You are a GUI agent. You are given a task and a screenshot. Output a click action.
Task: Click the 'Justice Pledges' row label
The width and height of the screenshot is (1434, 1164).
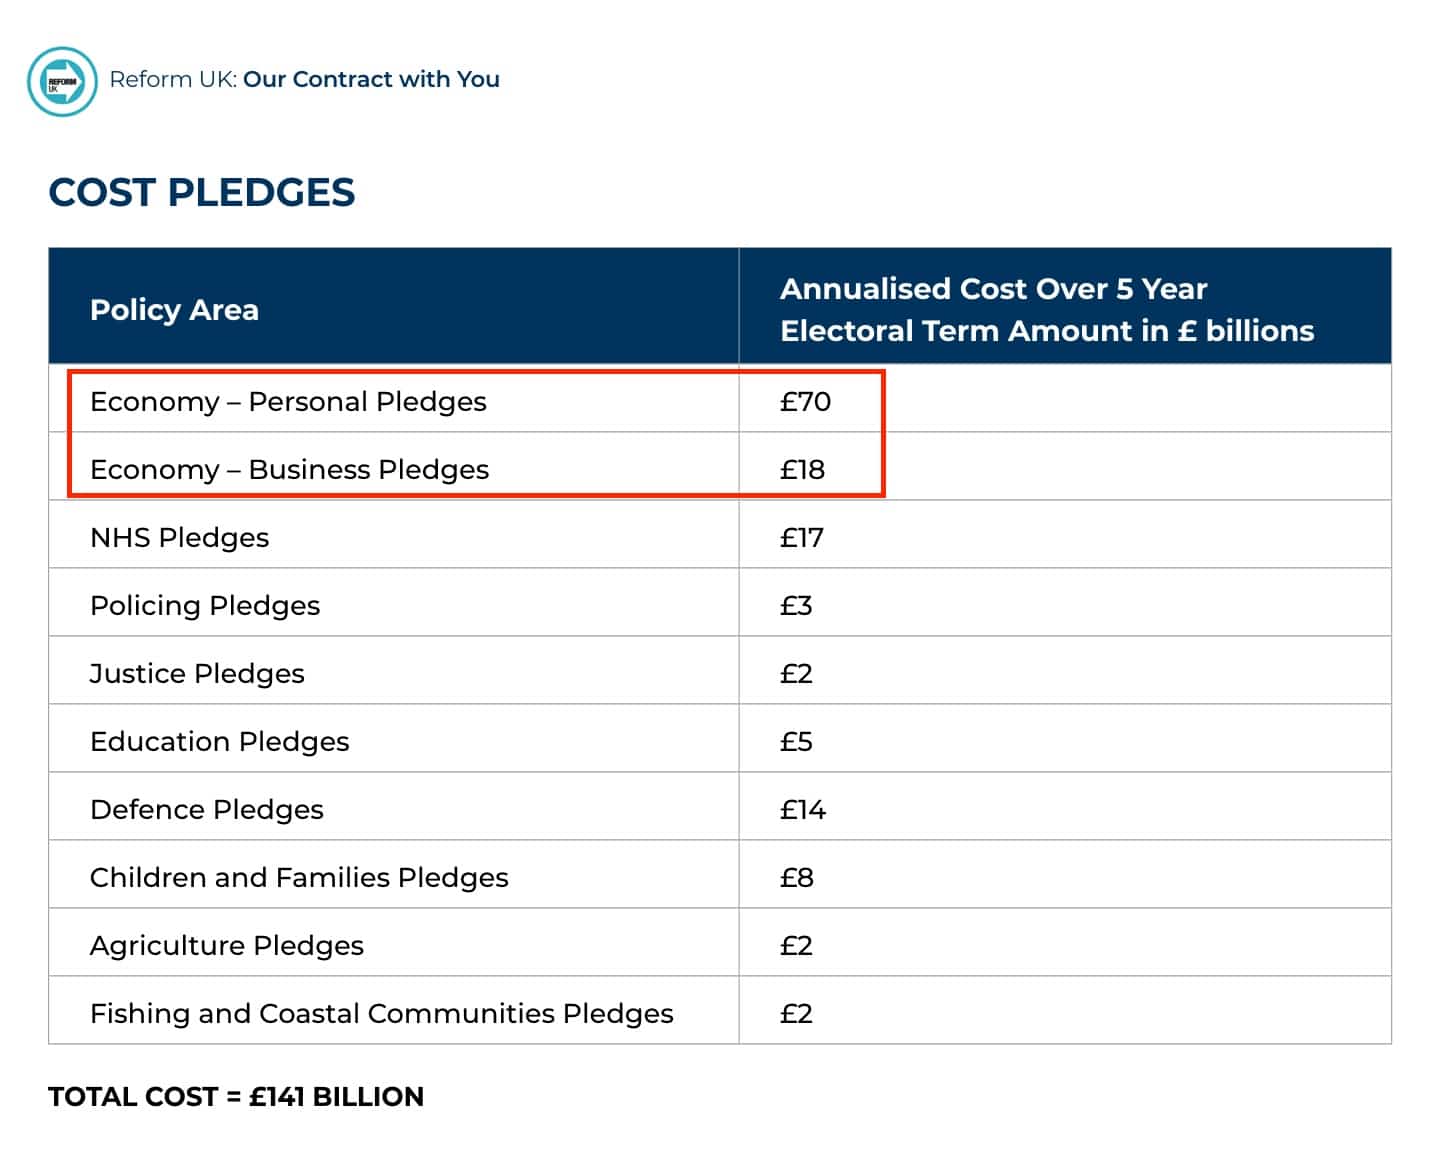pos(197,674)
